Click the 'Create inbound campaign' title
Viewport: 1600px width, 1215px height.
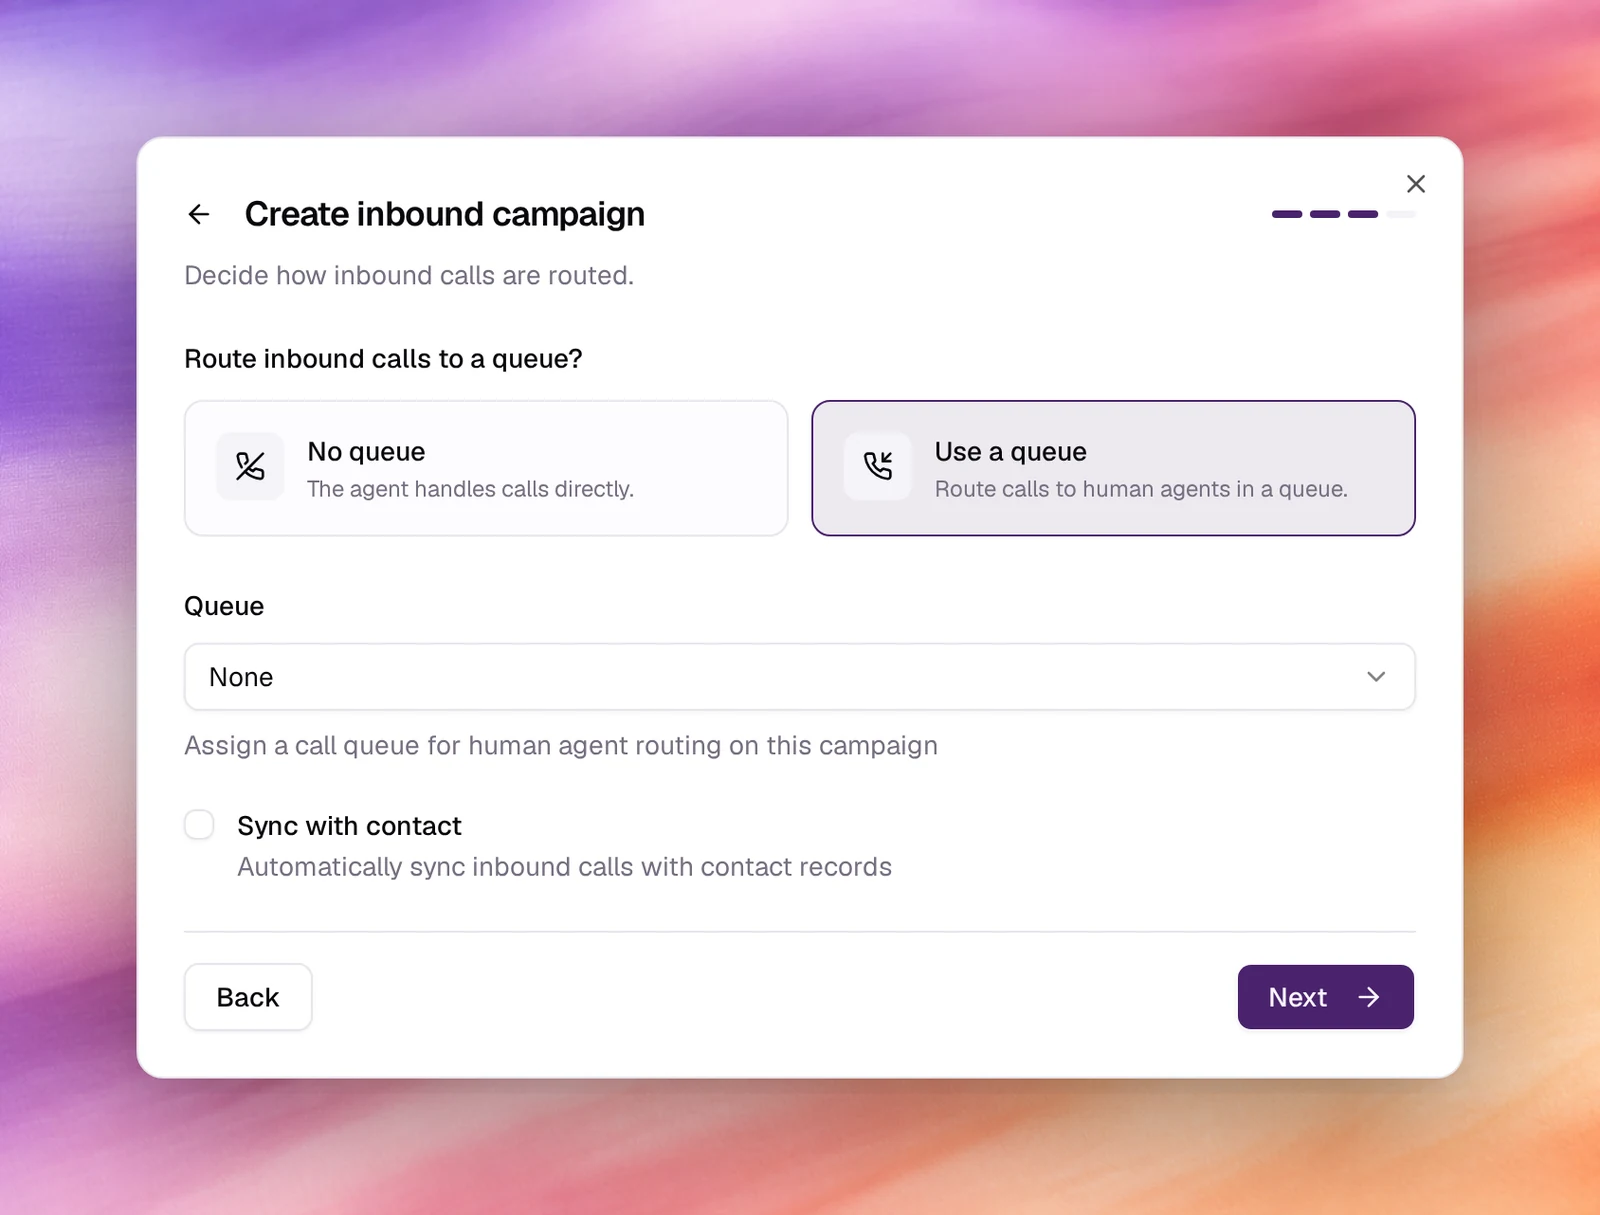[x=445, y=214]
